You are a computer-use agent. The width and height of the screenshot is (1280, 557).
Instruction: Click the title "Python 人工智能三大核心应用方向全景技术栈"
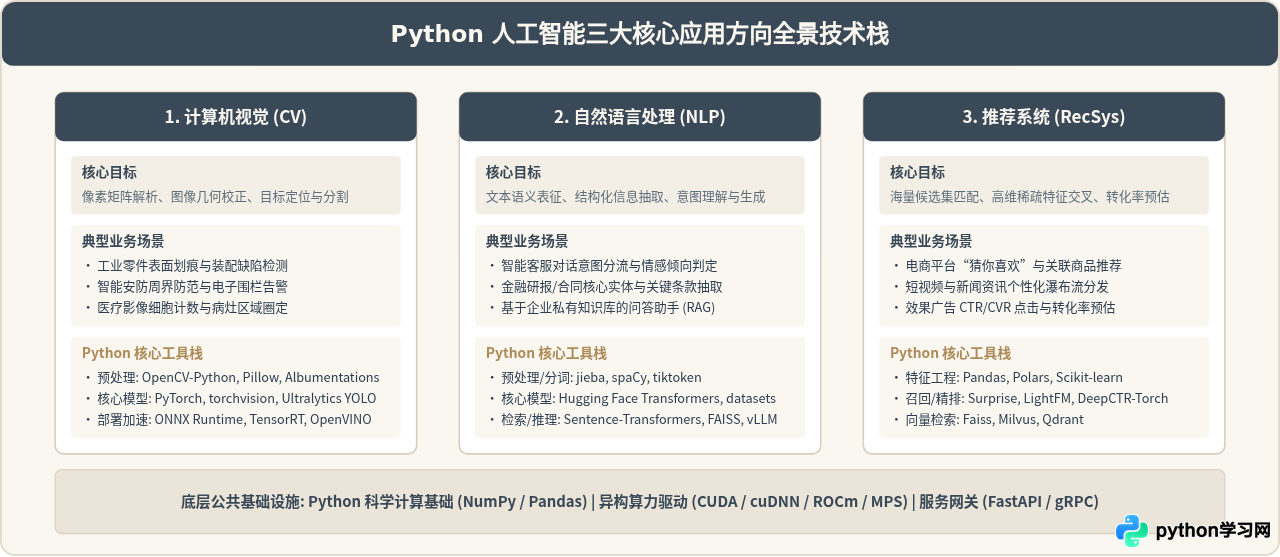640,34
